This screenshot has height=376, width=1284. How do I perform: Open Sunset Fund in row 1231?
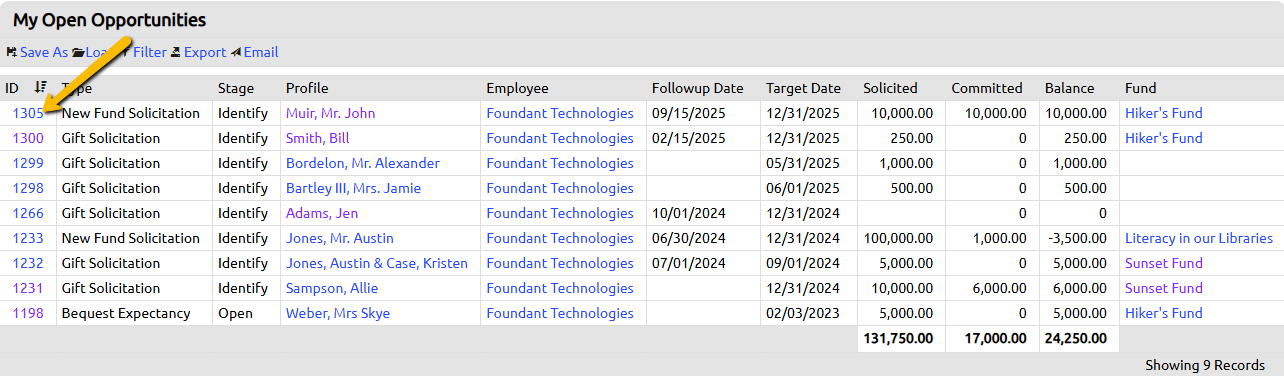1164,288
